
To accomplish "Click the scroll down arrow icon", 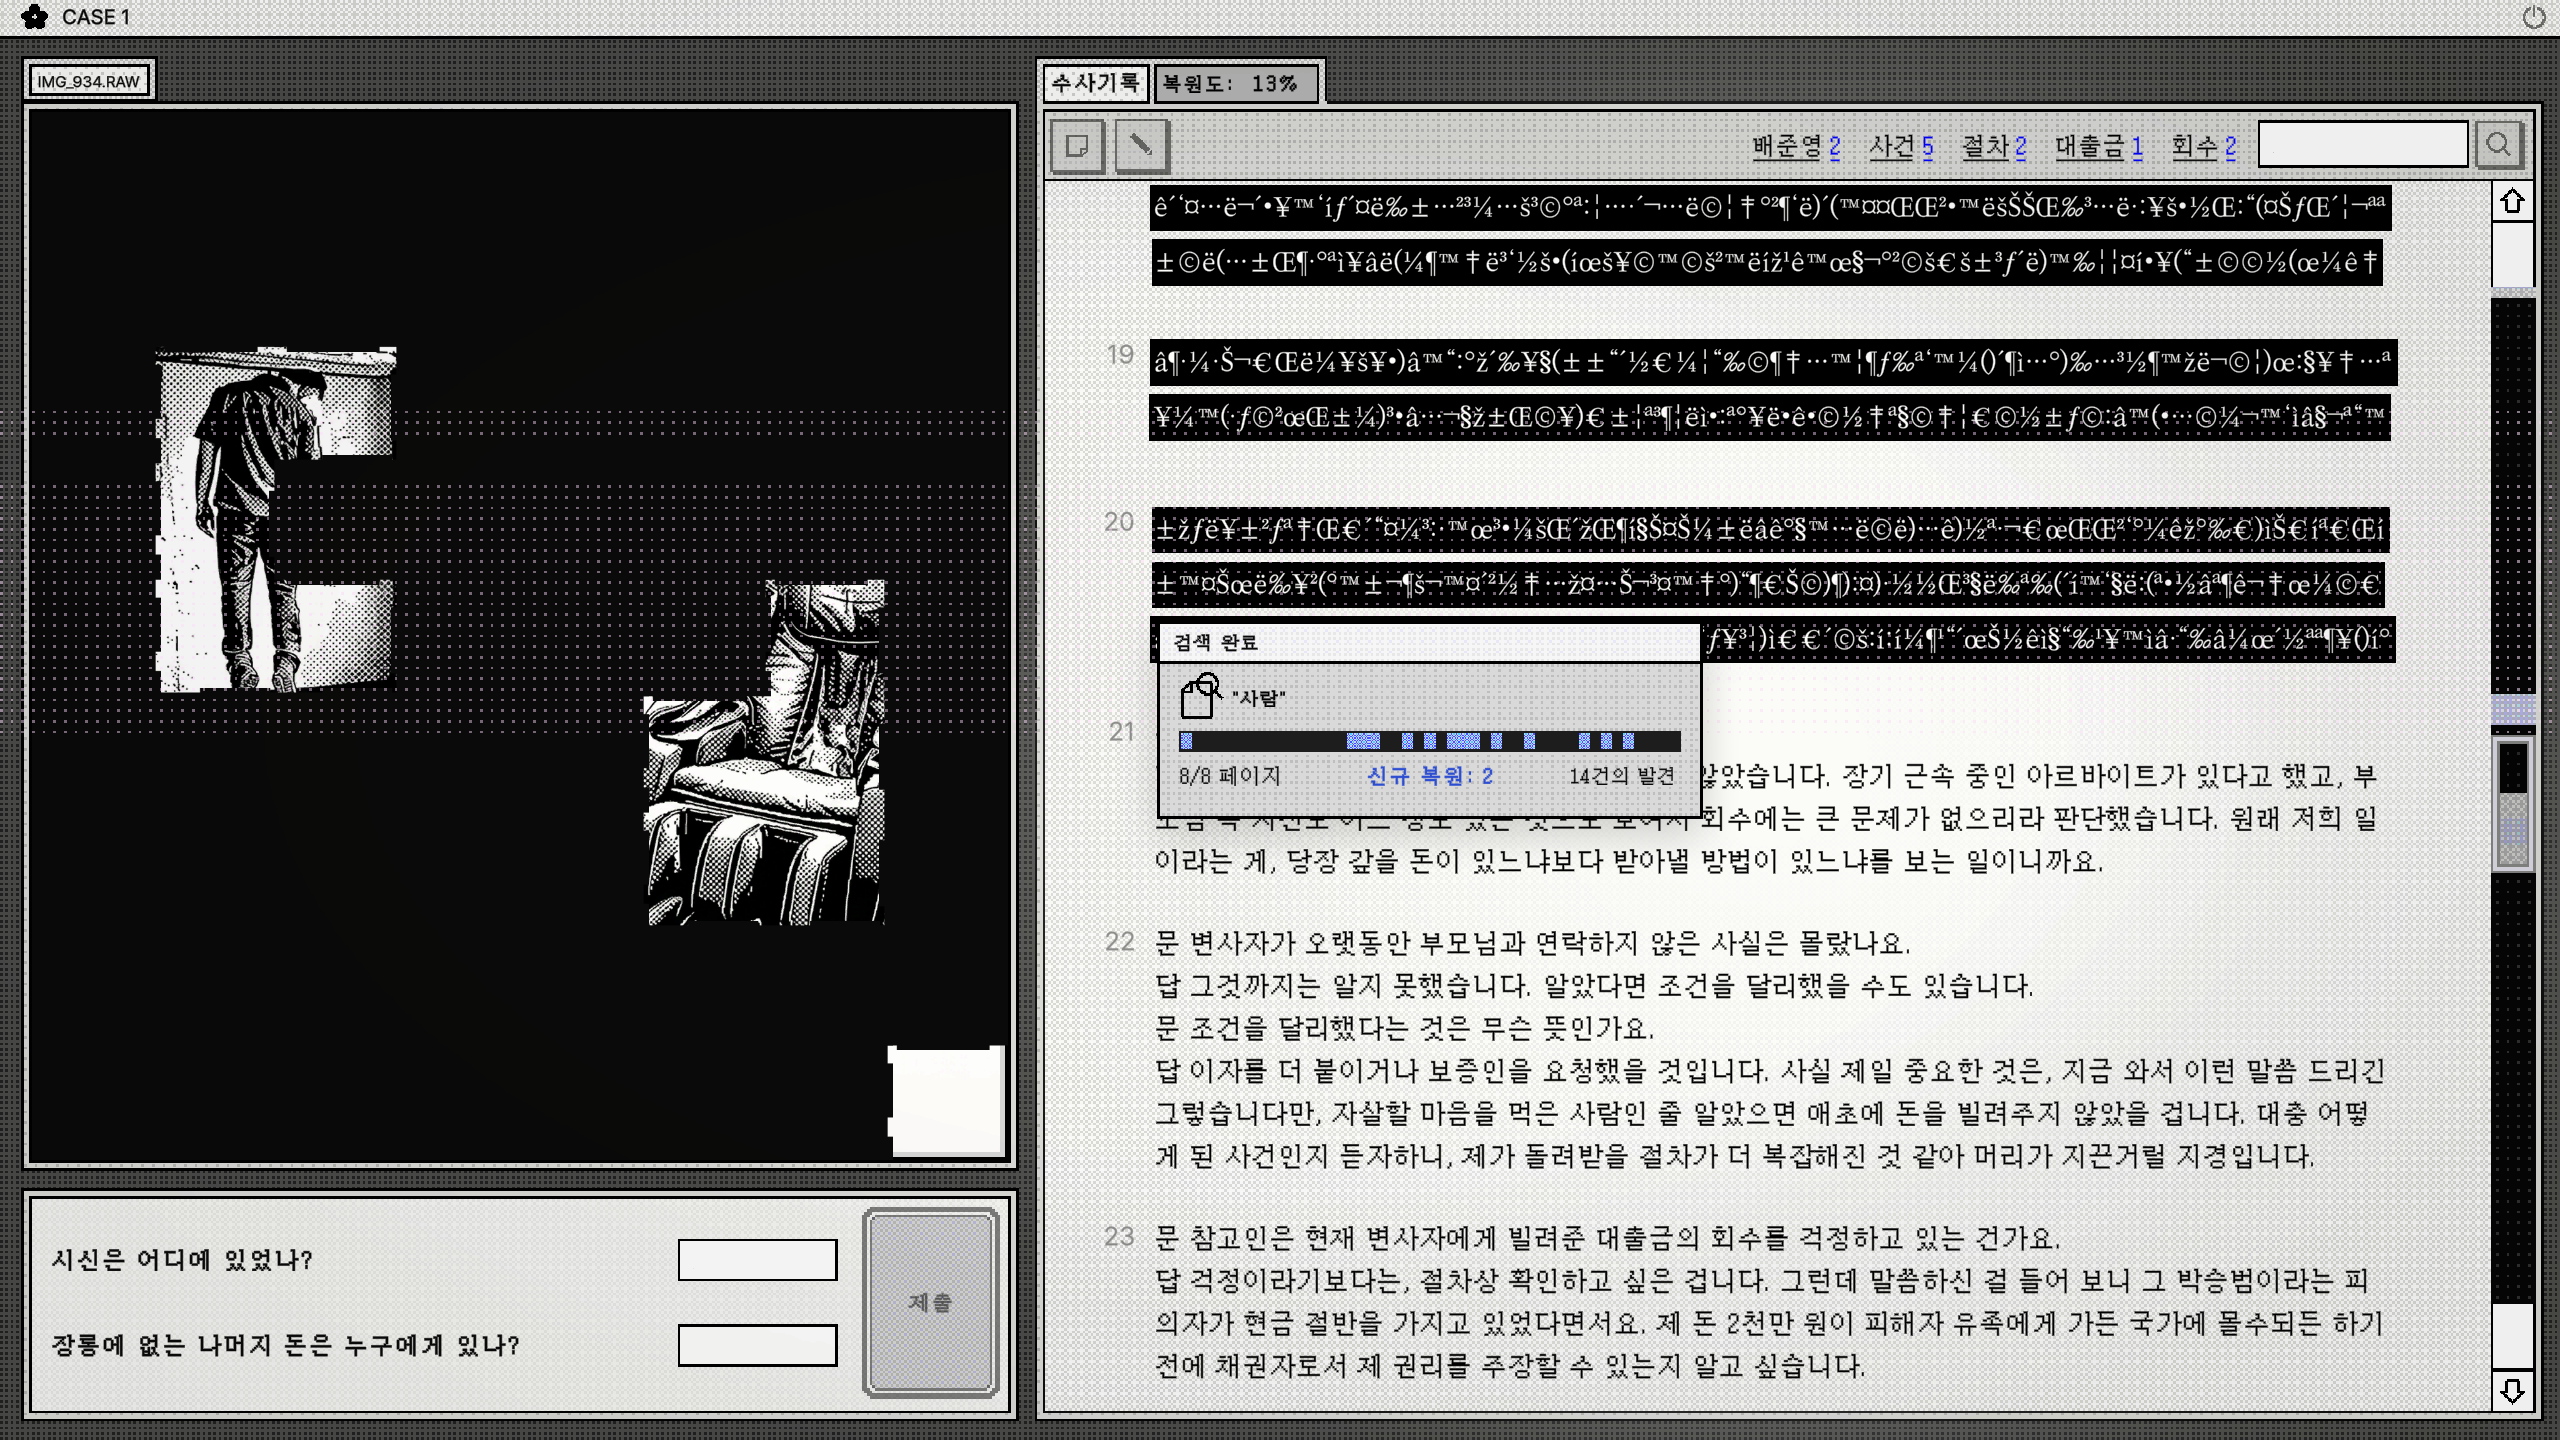I will coord(2512,1390).
